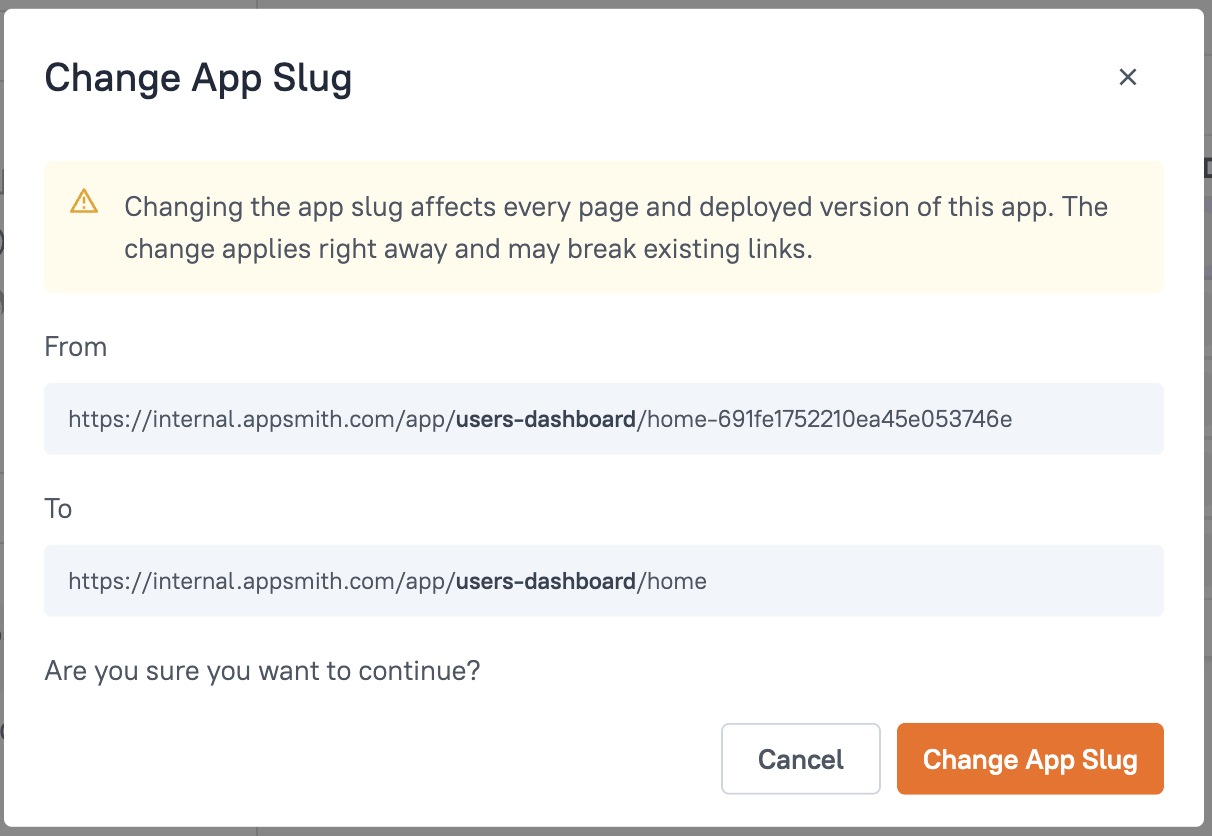The image size is (1212, 836).
Task: Confirm with the Change App Slug button
Action: tap(1029, 759)
